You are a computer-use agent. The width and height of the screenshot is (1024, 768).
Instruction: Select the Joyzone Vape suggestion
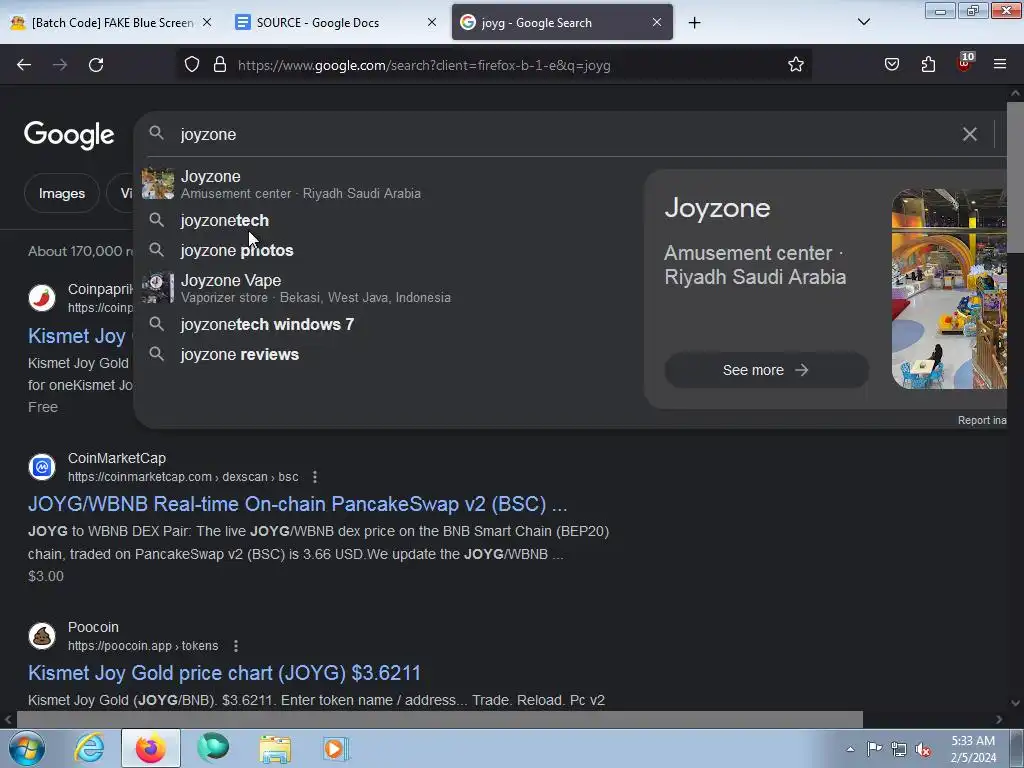388,288
